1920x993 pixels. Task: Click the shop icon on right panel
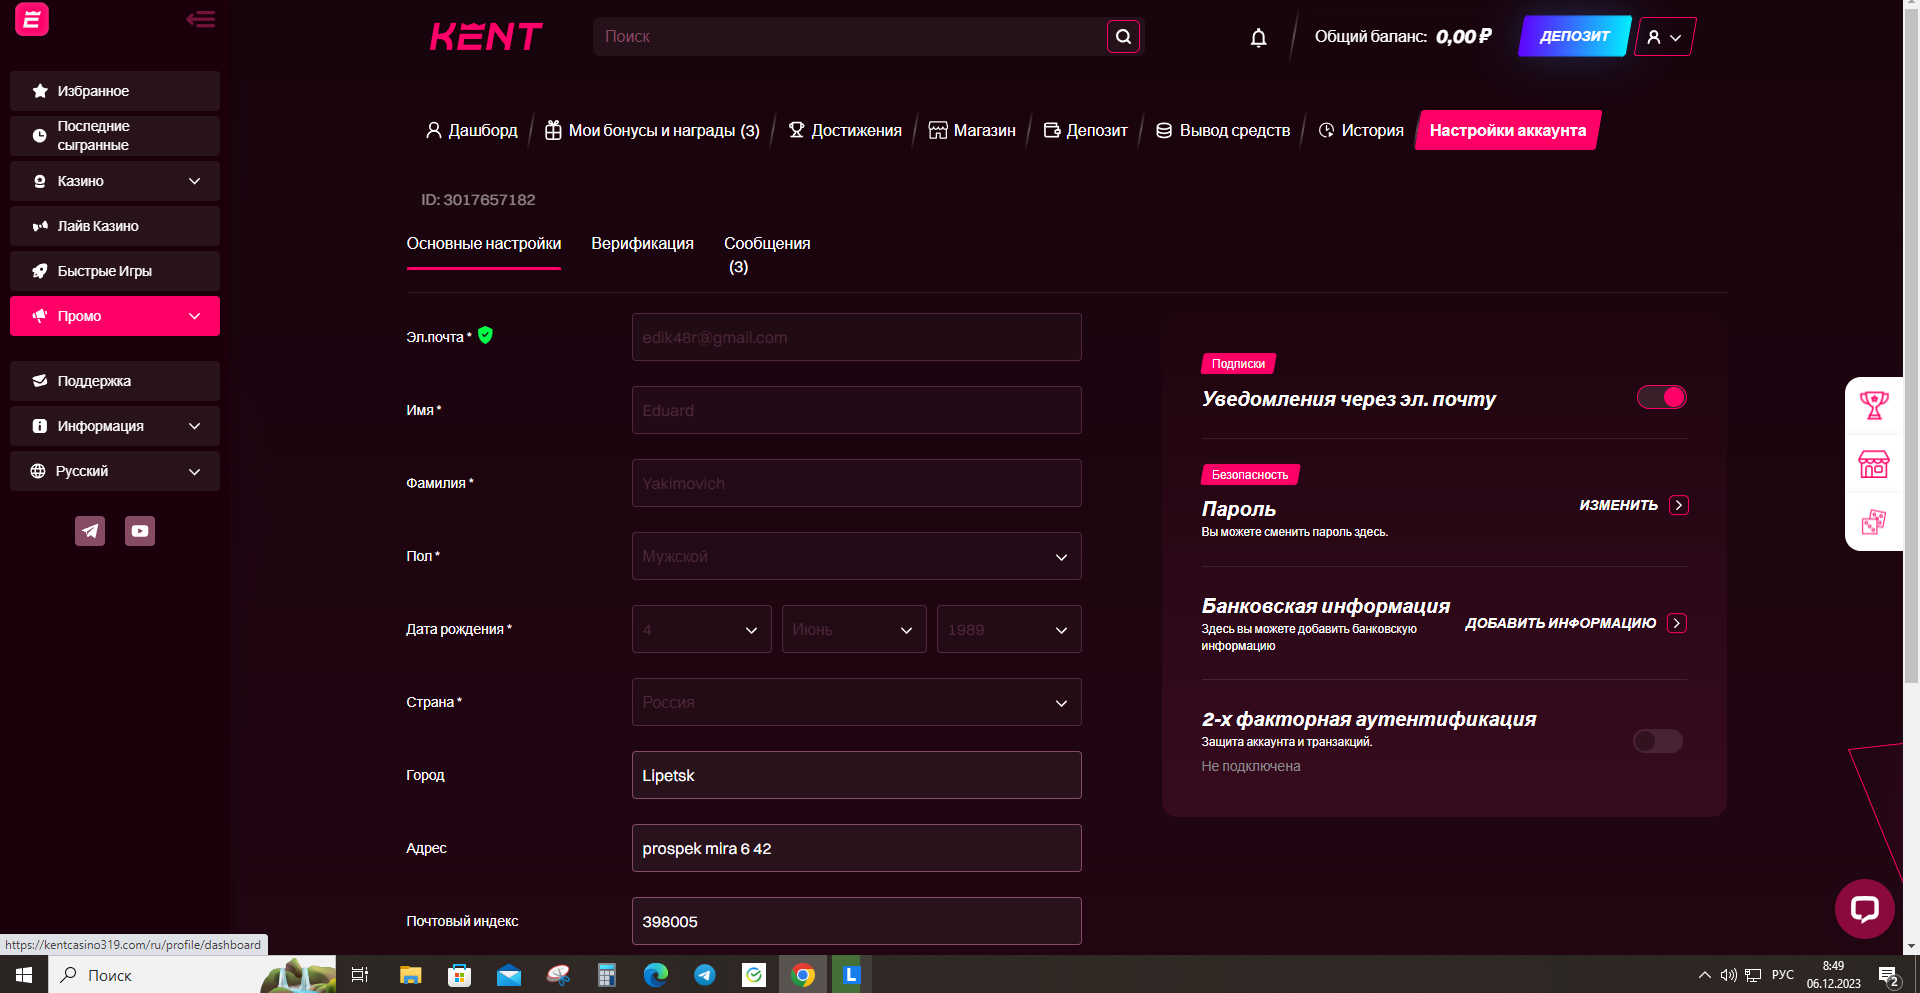[1873, 464]
